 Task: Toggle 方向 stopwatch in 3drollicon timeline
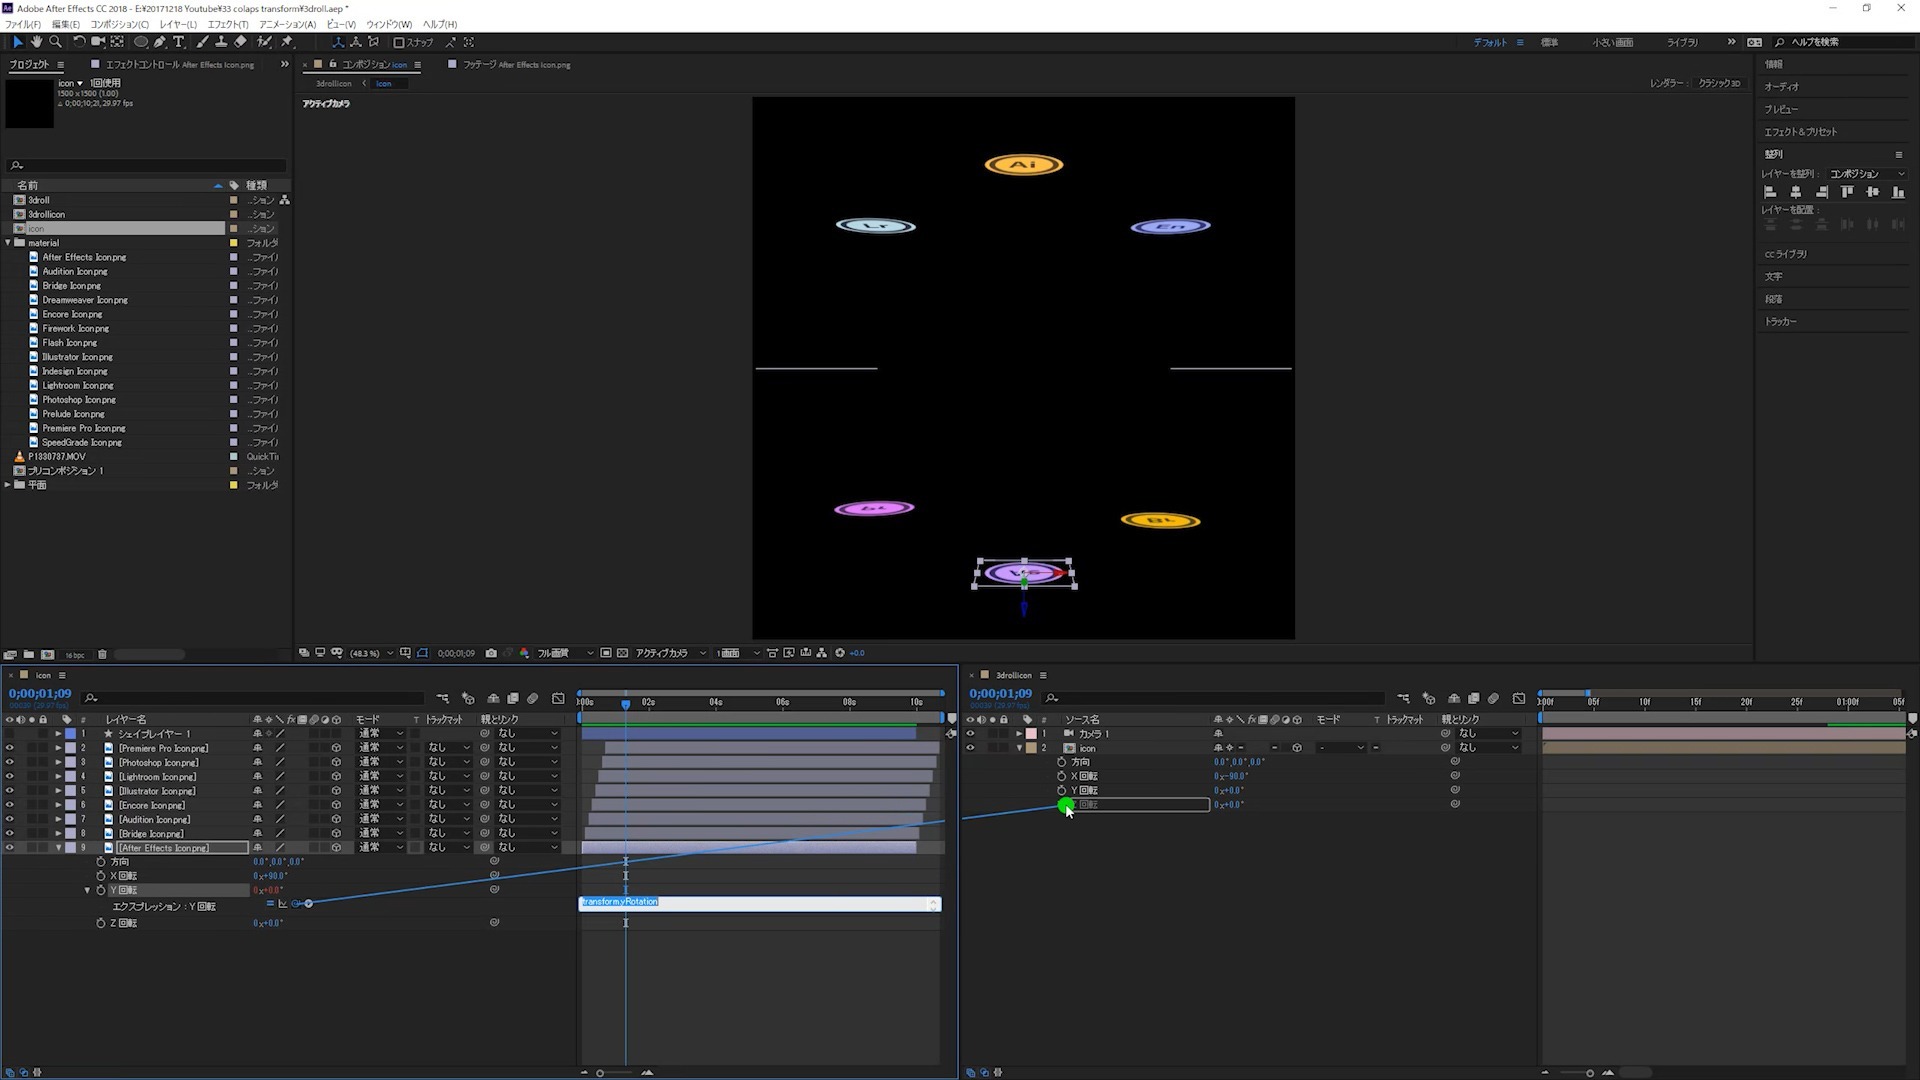(1062, 762)
